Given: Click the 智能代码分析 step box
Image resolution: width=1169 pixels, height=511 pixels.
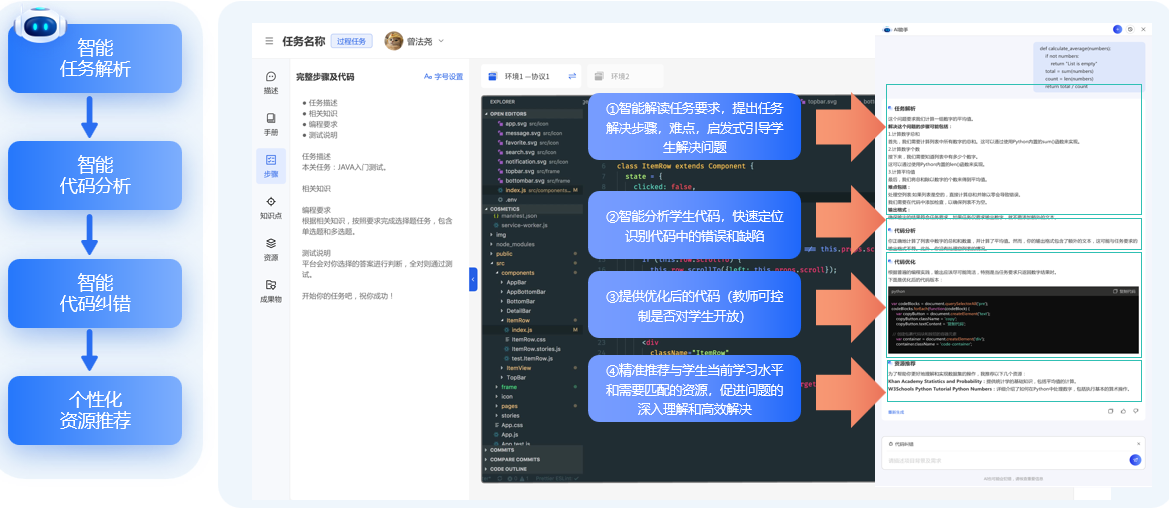Looking at the screenshot, I should pos(95,175).
